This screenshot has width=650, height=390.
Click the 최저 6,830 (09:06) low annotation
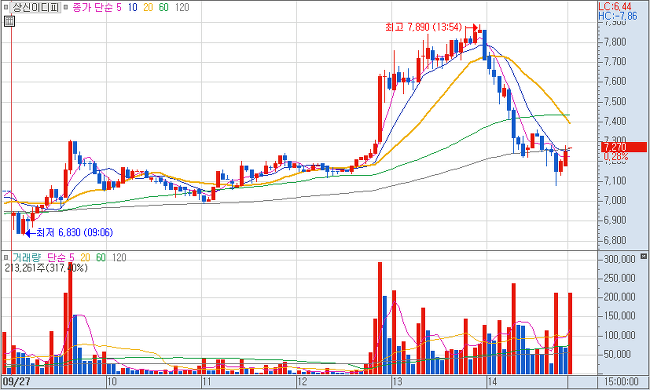(x=75, y=233)
